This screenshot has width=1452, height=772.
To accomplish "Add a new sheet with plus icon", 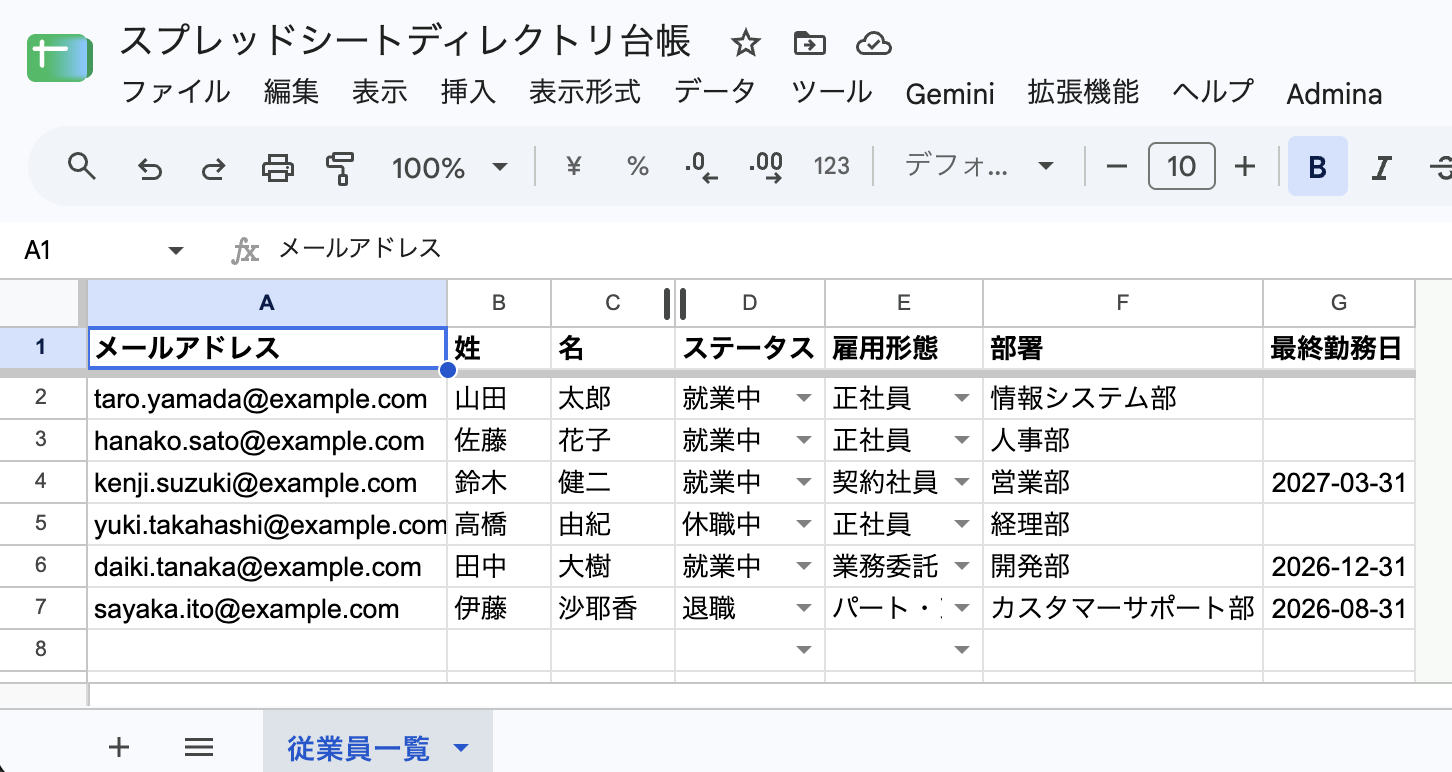I will click(x=119, y=746).
